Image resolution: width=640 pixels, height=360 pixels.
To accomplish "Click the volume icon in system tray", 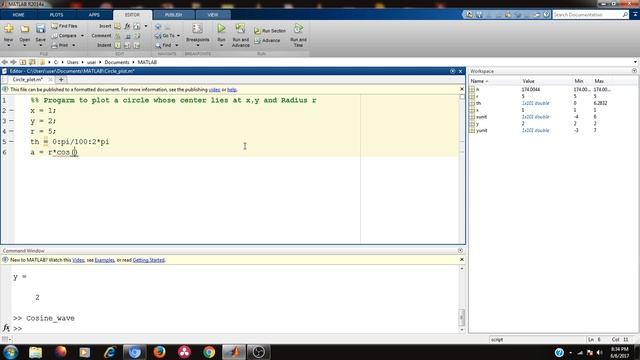I will [x=600, y=352].
